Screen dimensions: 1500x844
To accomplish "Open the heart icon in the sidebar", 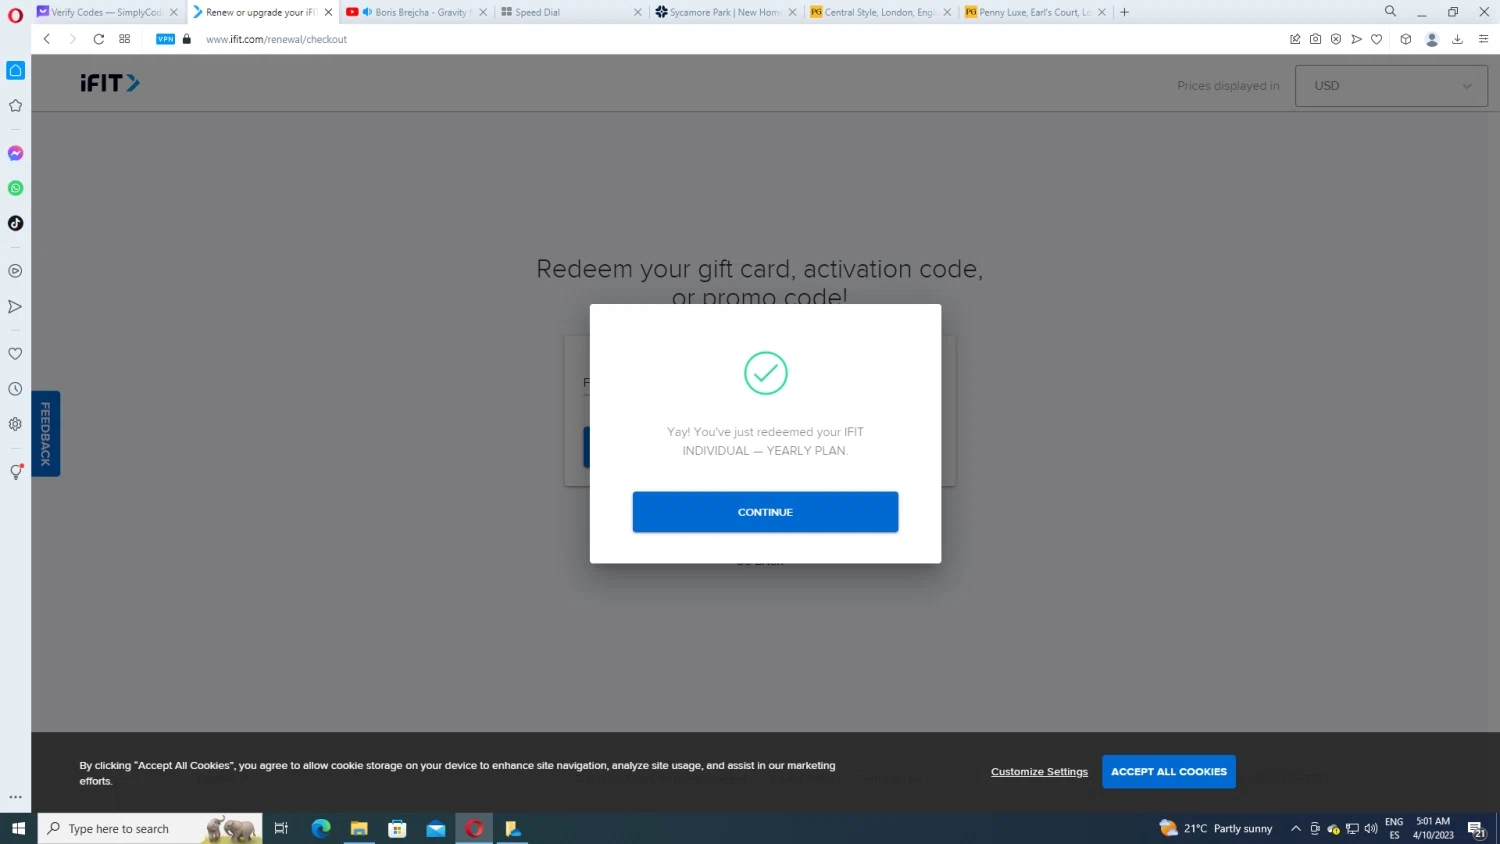I will click(15, 354).
